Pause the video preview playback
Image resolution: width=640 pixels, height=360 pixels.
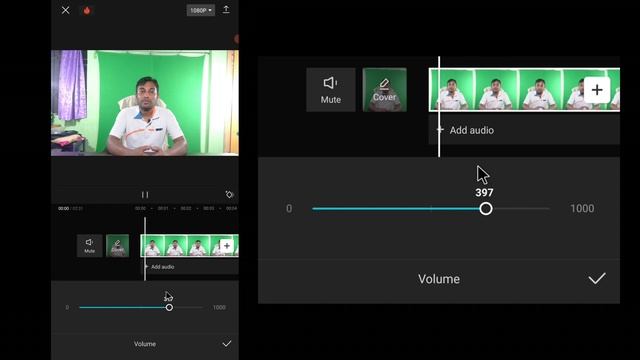(x=145, y=195)
